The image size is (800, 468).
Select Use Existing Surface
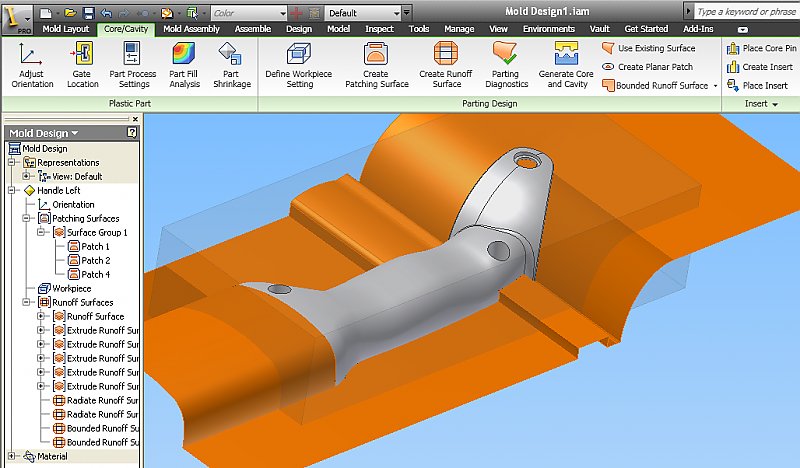click(648, 48)
